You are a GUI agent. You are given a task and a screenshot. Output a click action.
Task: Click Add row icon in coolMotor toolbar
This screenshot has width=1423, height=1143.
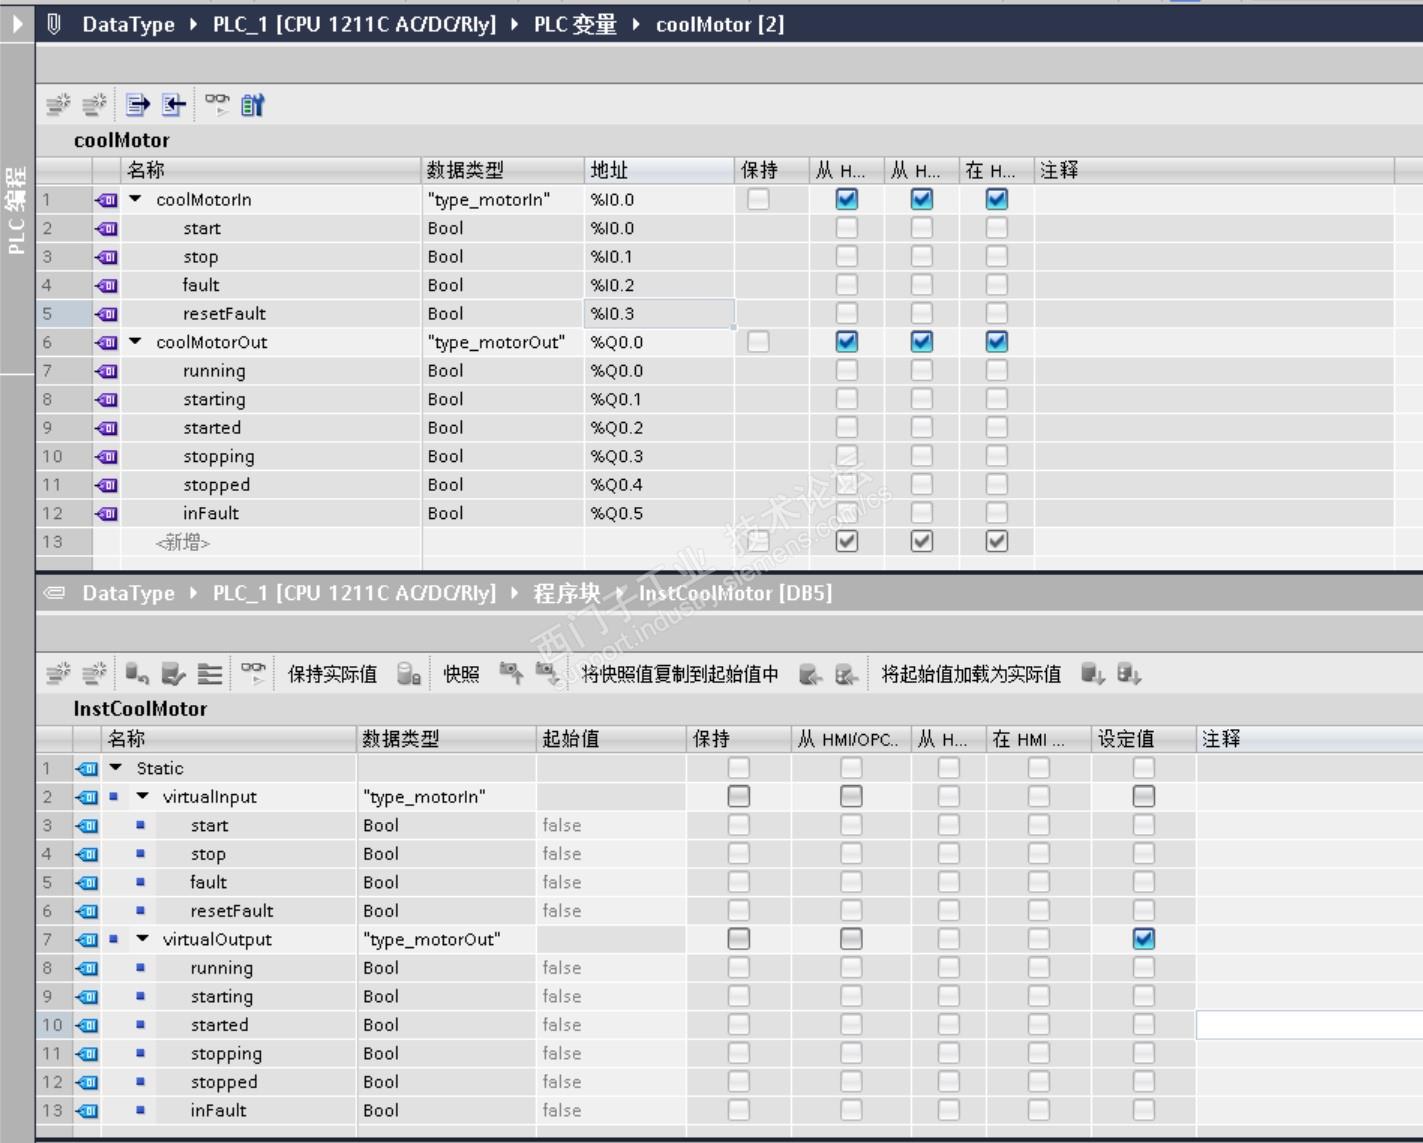pos(94,104)
